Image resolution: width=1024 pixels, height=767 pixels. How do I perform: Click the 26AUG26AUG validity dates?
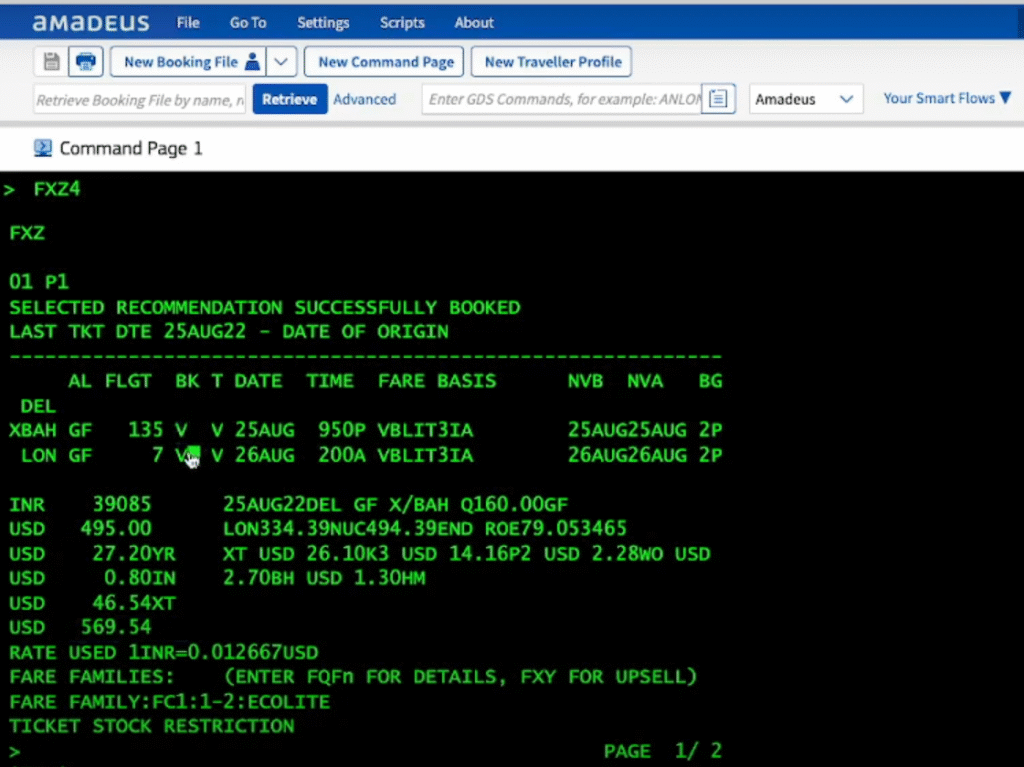627,455
